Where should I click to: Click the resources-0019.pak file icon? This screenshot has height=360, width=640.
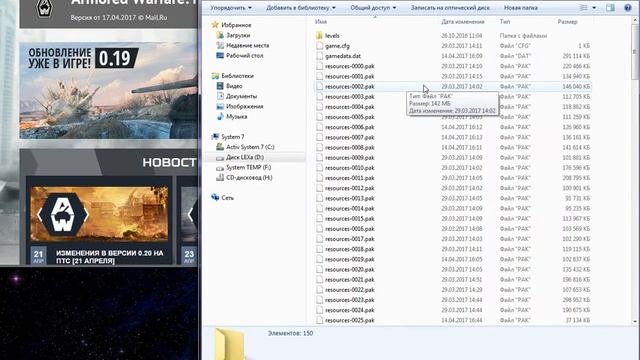click(319, 259)
